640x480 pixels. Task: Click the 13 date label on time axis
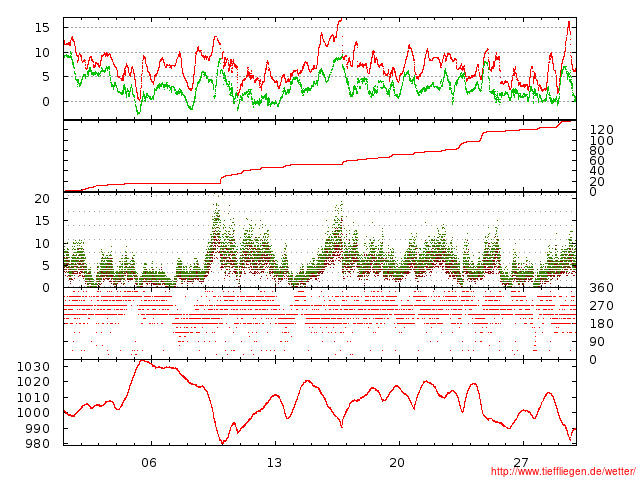pos(274,463)
